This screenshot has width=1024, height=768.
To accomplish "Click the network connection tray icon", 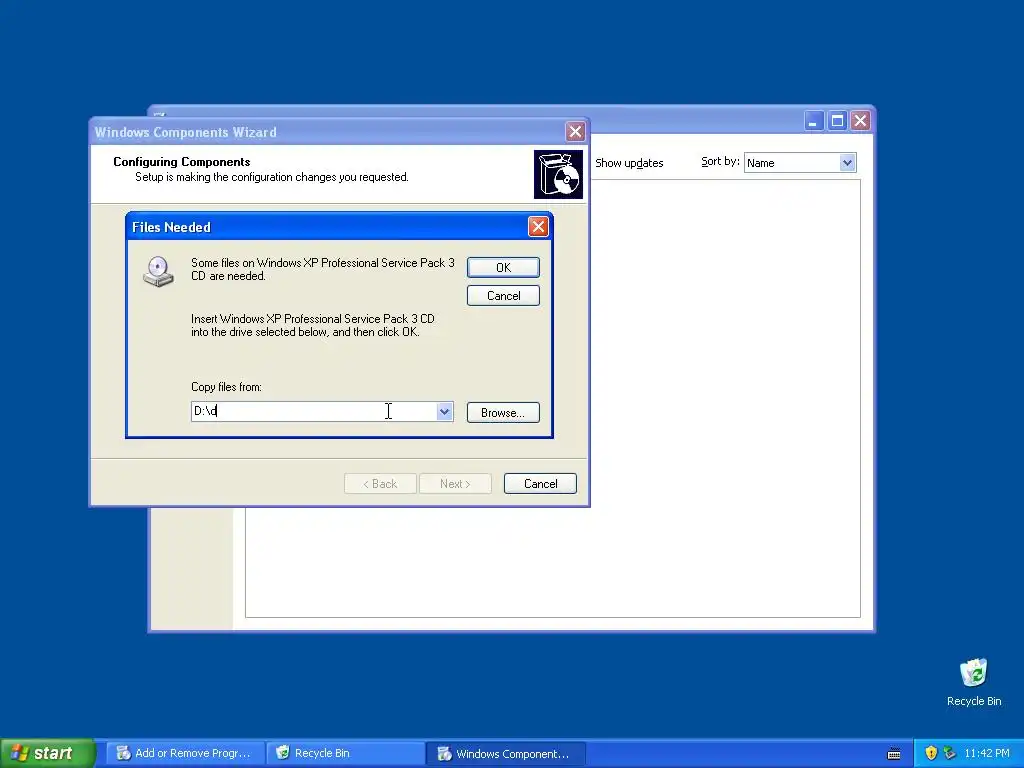I will tap(949, 753).
